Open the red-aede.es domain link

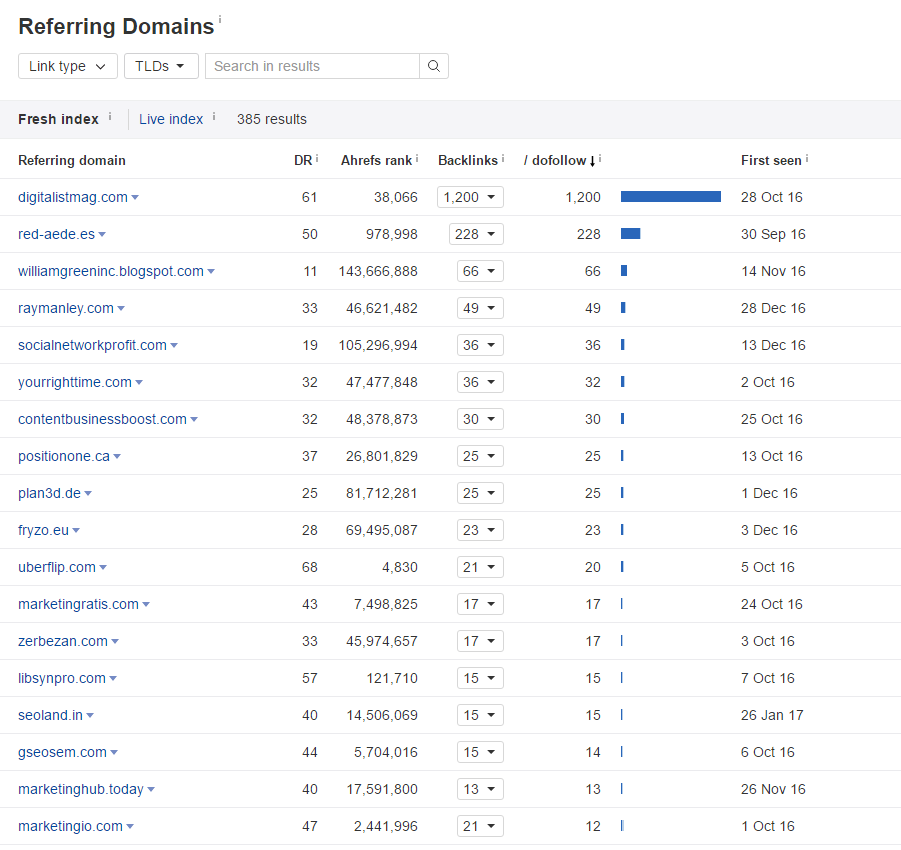tap(56, 234)
